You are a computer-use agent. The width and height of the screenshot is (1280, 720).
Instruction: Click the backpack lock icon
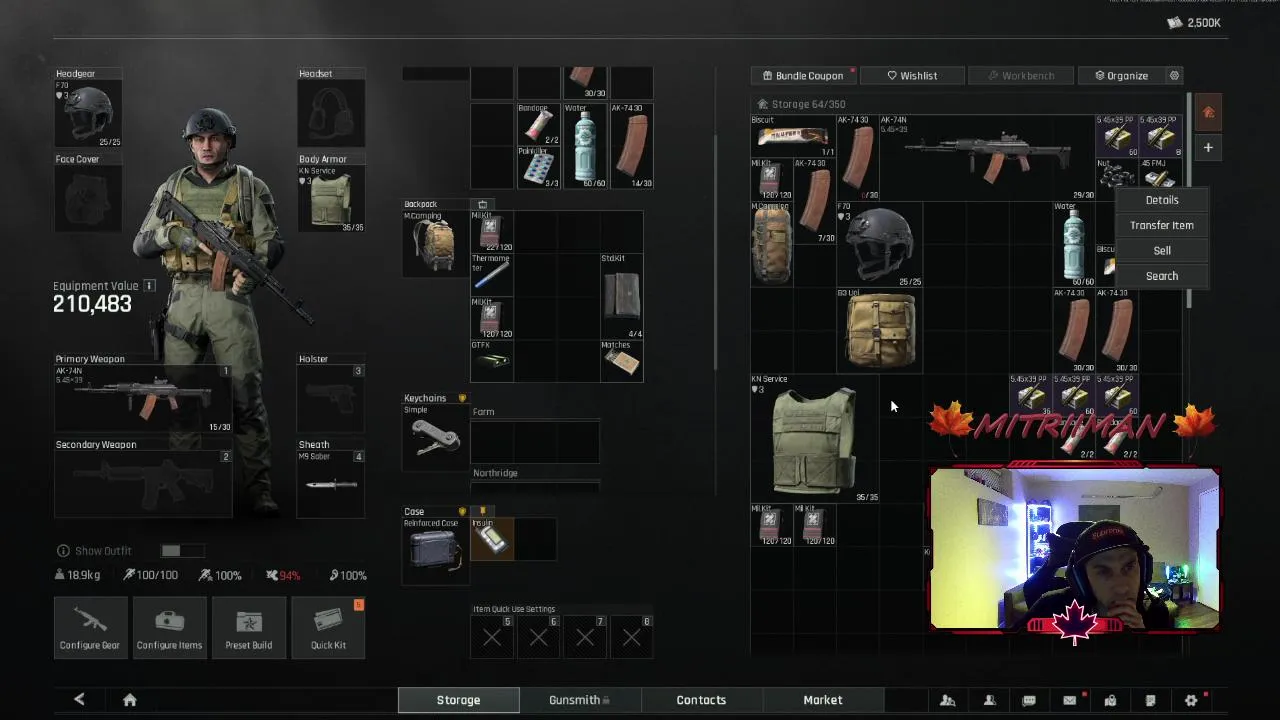[482, 205]
